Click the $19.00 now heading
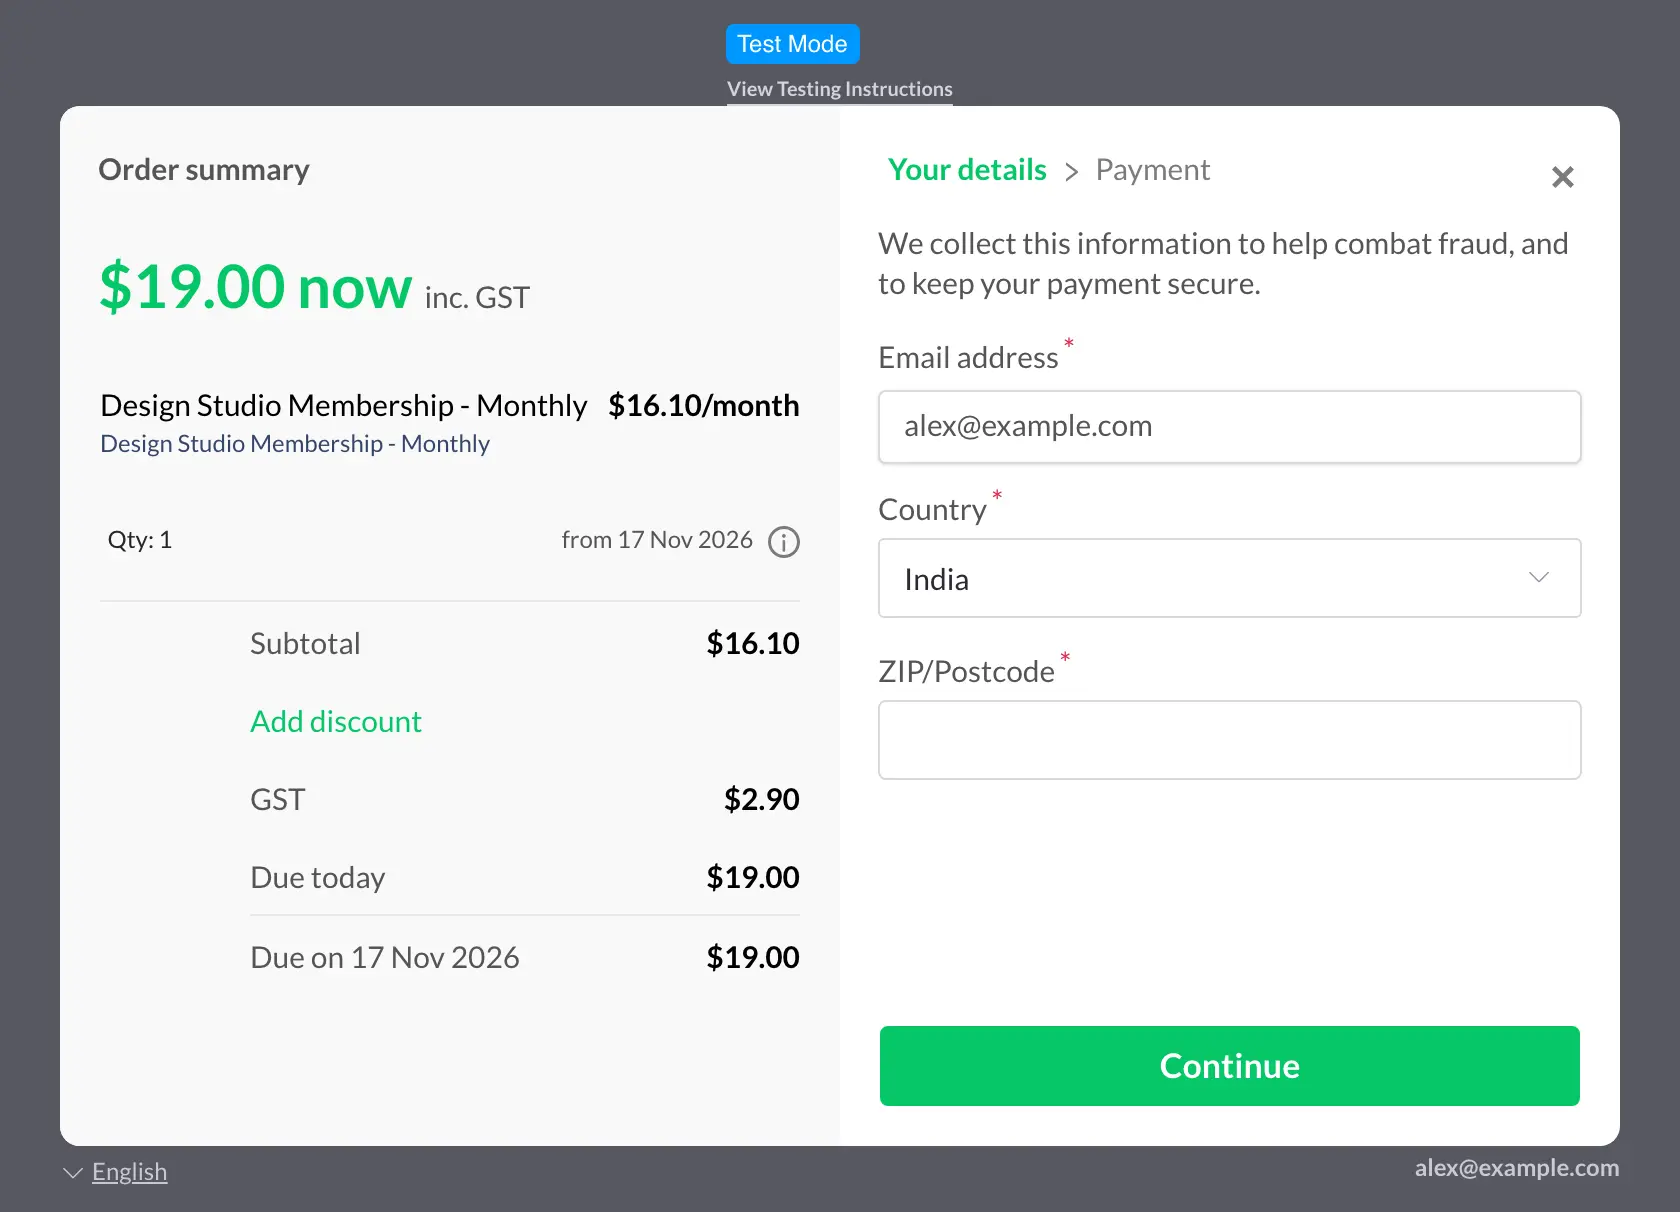Viewport: 1680px width, 1212px height. pyautogui.click(x=255, y=287)
